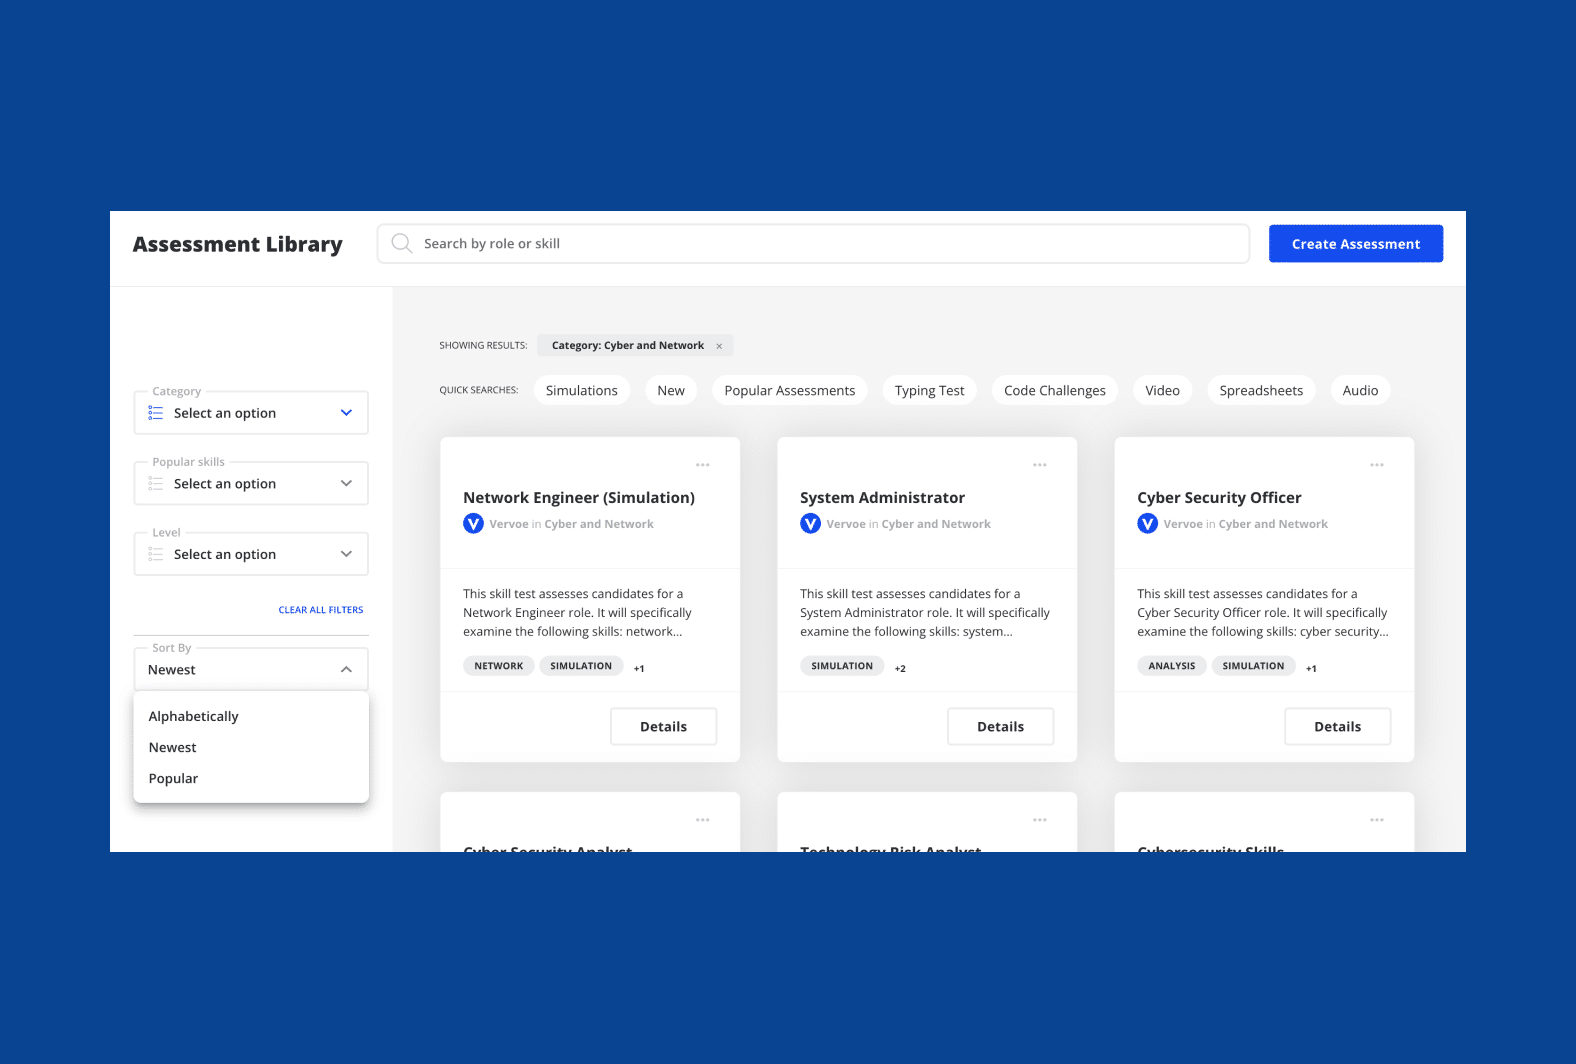
Task: Click ANALYSIS tag on Cyber Security Officer card
Action: coord(1172,666)
